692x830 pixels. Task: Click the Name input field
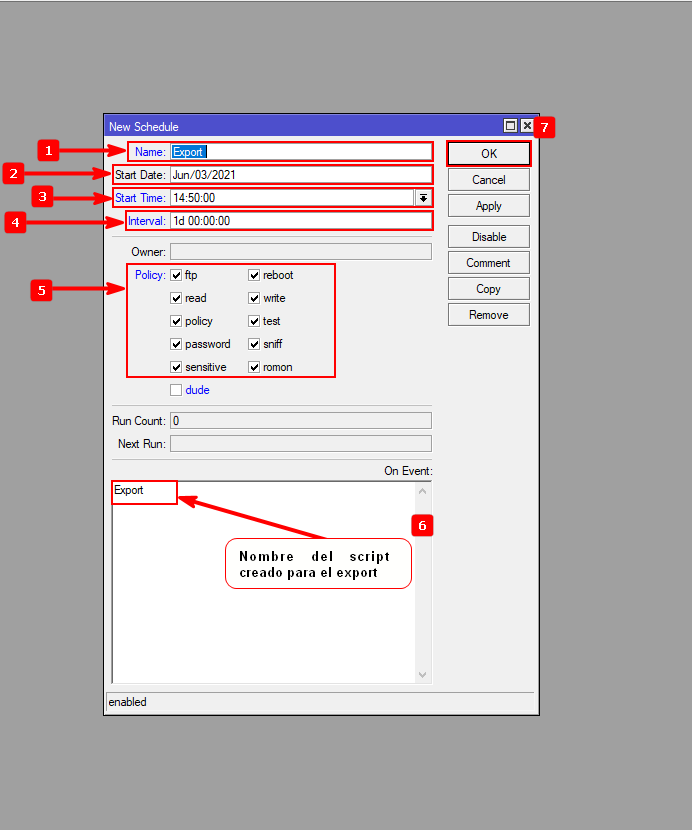click(300, 152)
